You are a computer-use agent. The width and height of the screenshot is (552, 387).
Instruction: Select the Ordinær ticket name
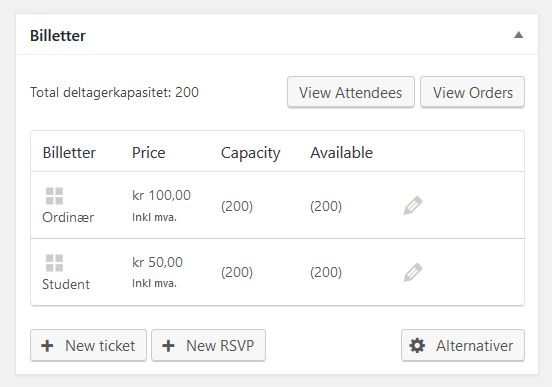tap(68, 217)
